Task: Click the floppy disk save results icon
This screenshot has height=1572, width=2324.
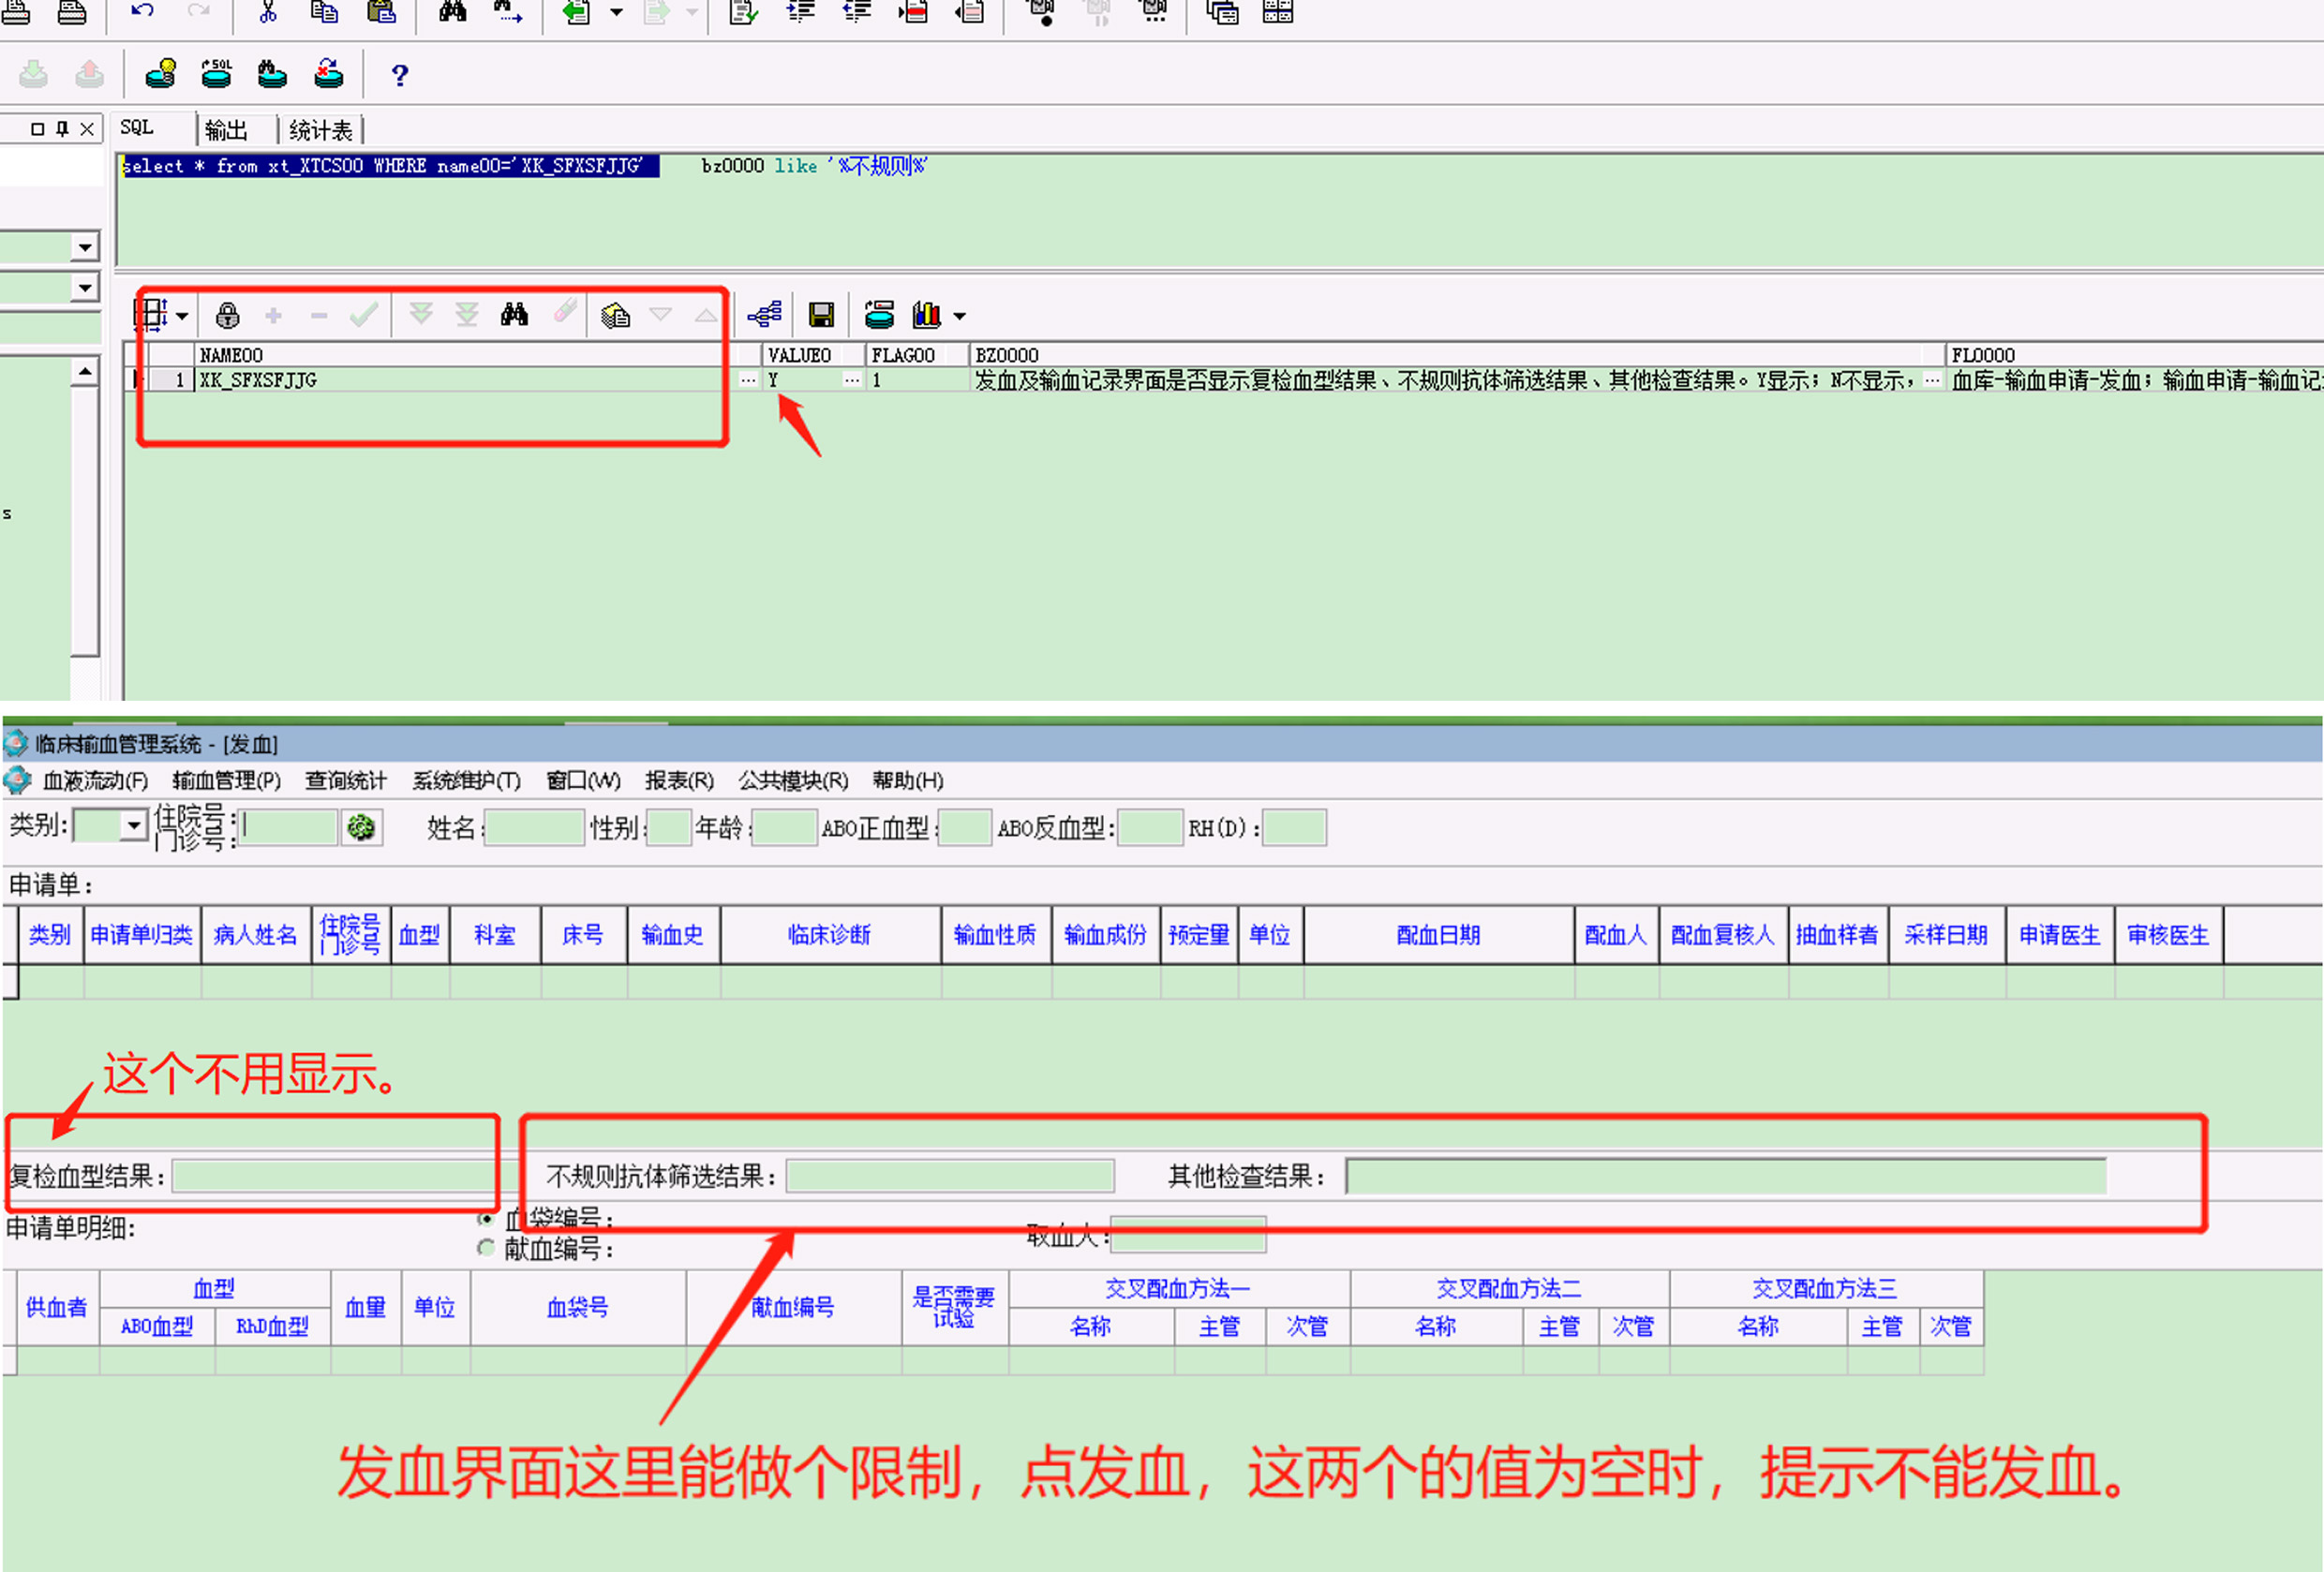Action: pos(821,315)
